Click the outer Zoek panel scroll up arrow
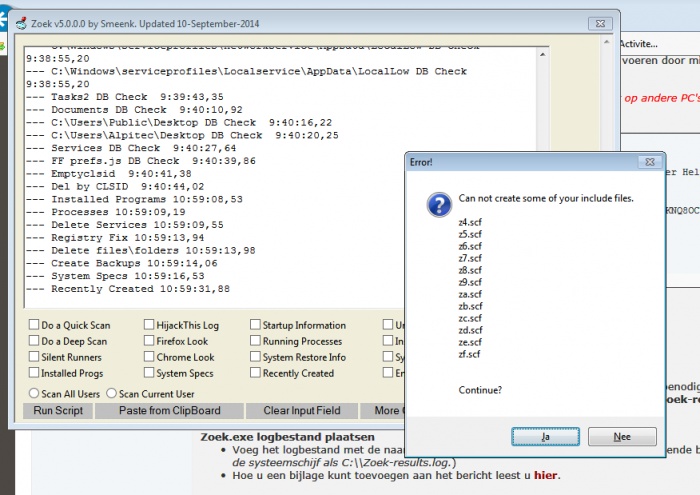The height and width of the screenshot is (495, 700). [x=606, y=42]
